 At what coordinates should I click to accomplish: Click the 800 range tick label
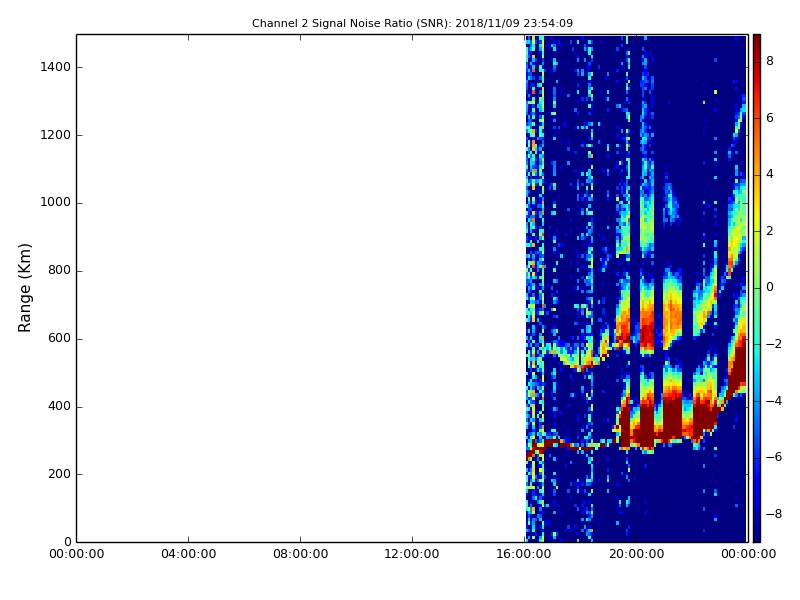(59, 270)
